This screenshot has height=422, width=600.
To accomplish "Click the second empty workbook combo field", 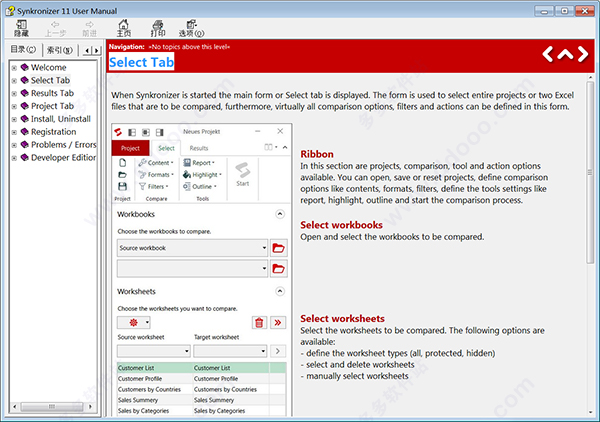I will [192, 269].
